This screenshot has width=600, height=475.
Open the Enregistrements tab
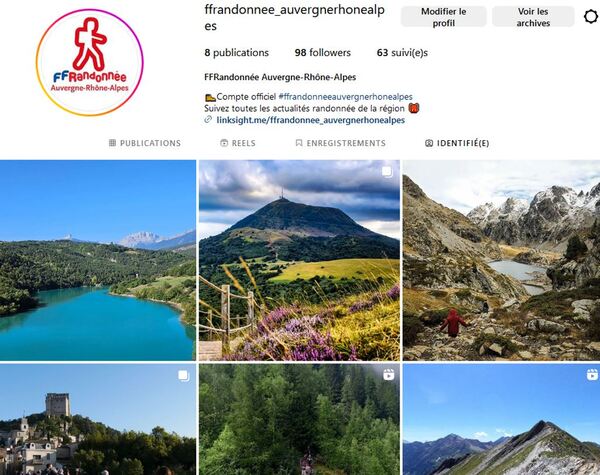click(341, 143)
